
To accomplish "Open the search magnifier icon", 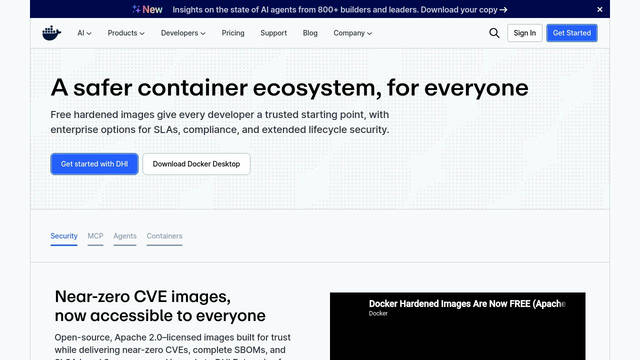I will click(494, 33).
